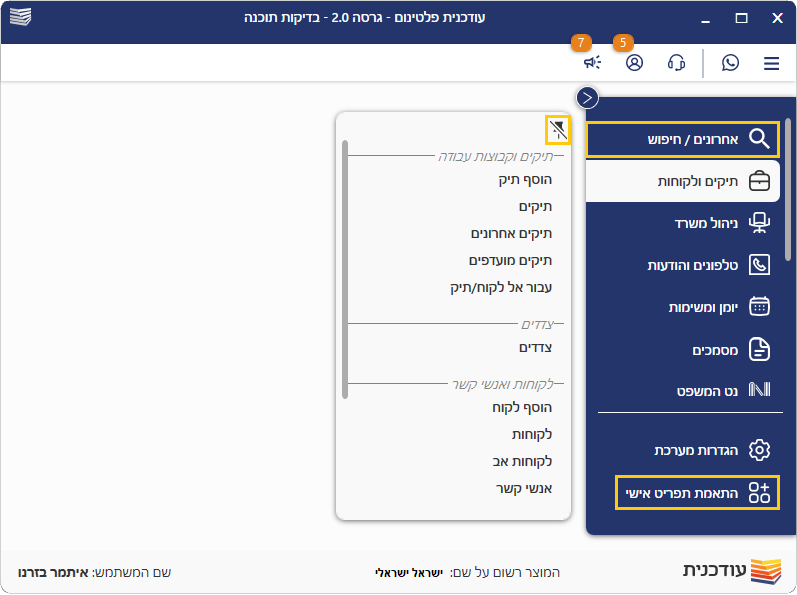797x595 pixels.
Task: Open the hamburger menu icon
Action: 771,63
